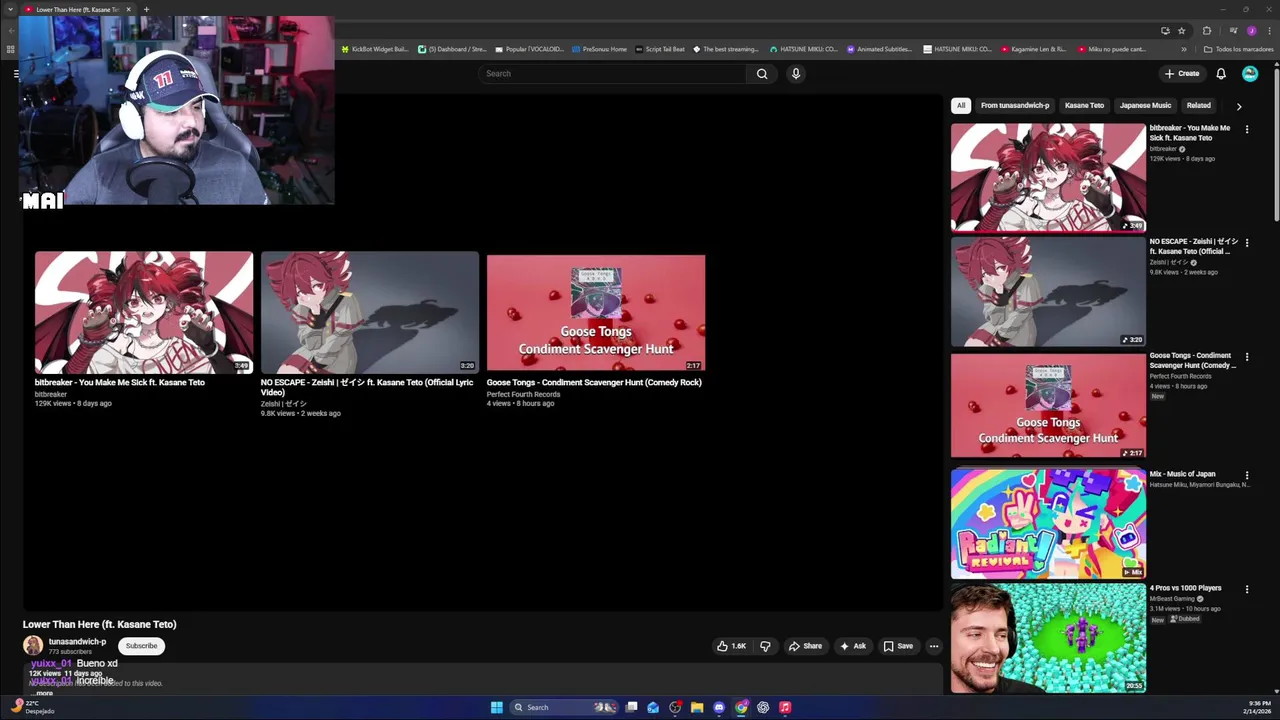Select the All filter chip
This screenshot has width=1280, height=720.
click(x=961, y=105)
